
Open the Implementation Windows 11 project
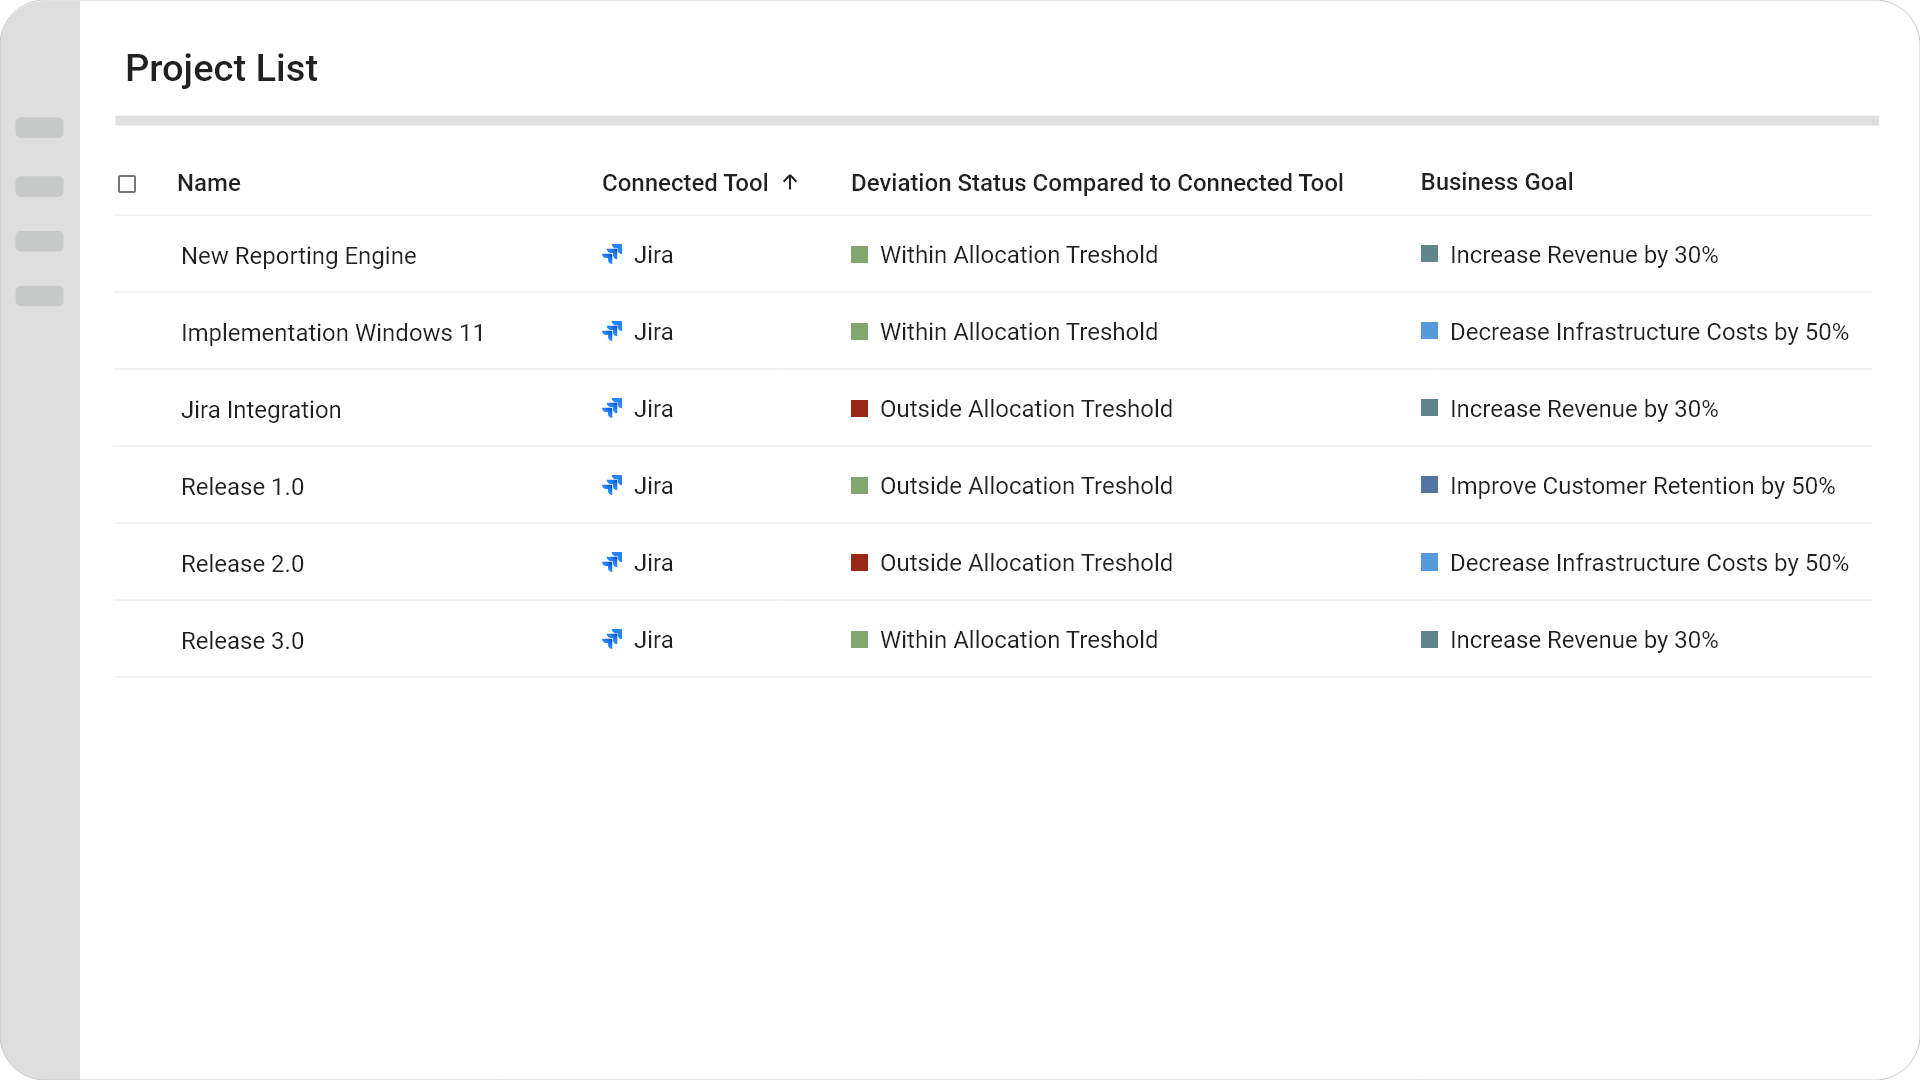point(333,333)
